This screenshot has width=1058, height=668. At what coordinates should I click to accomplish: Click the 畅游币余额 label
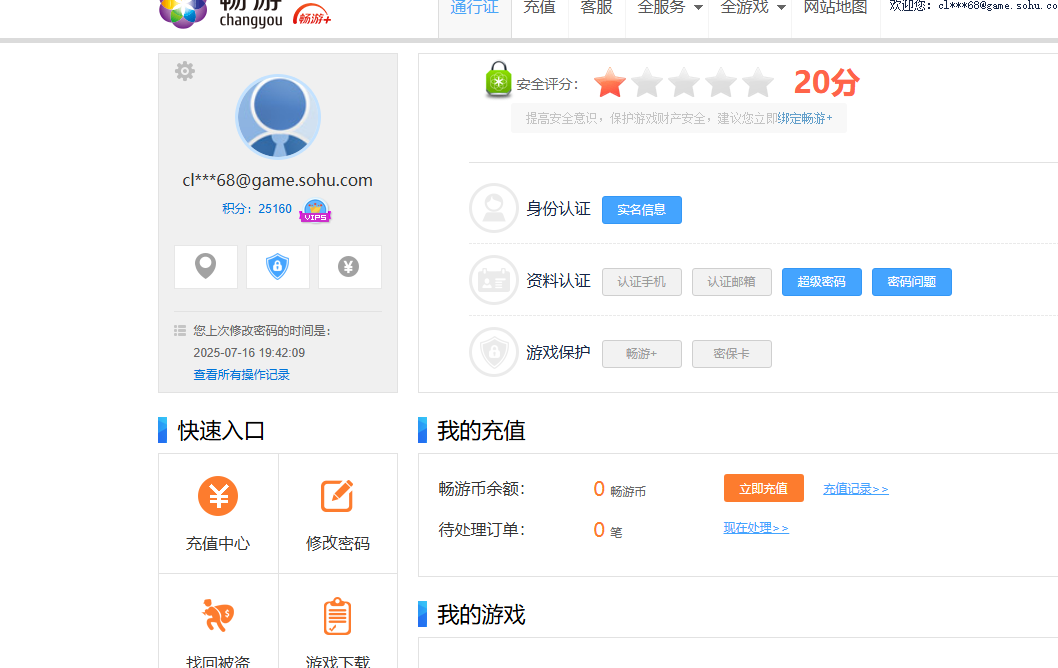click(482, 489)
